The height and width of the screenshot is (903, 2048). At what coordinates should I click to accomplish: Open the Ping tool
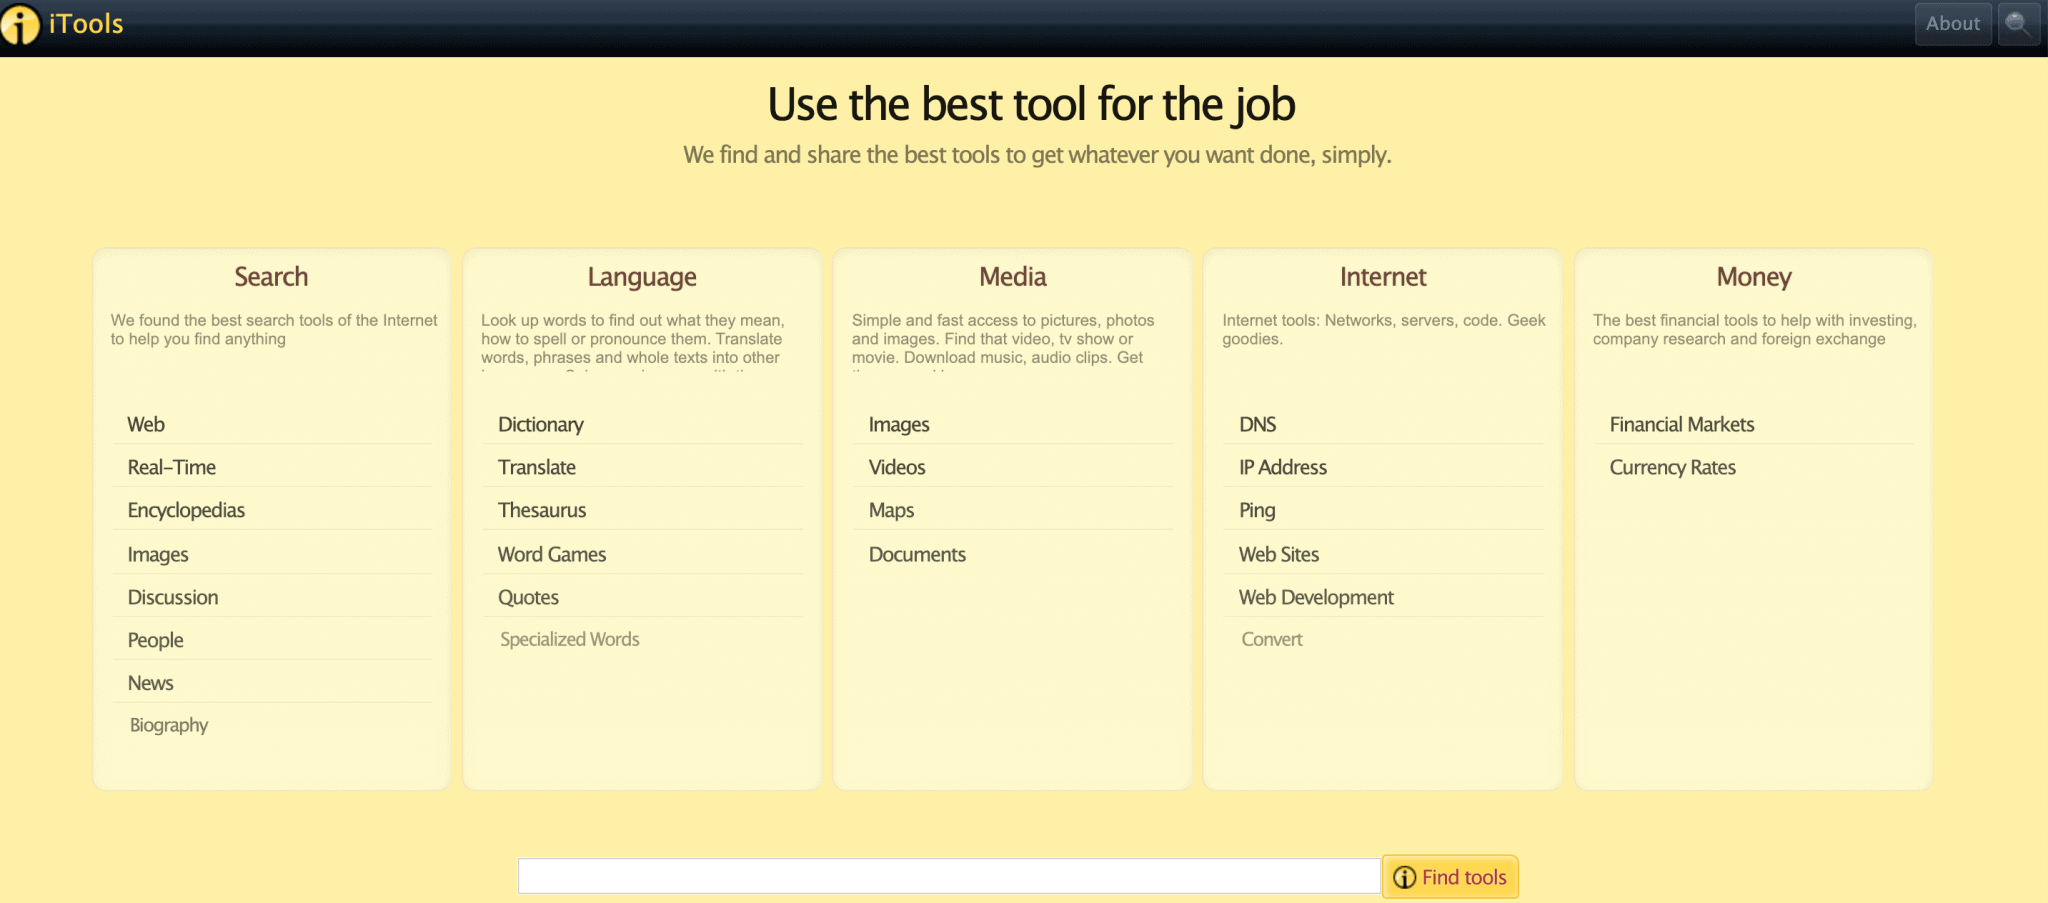click(x=1257, y=511)
